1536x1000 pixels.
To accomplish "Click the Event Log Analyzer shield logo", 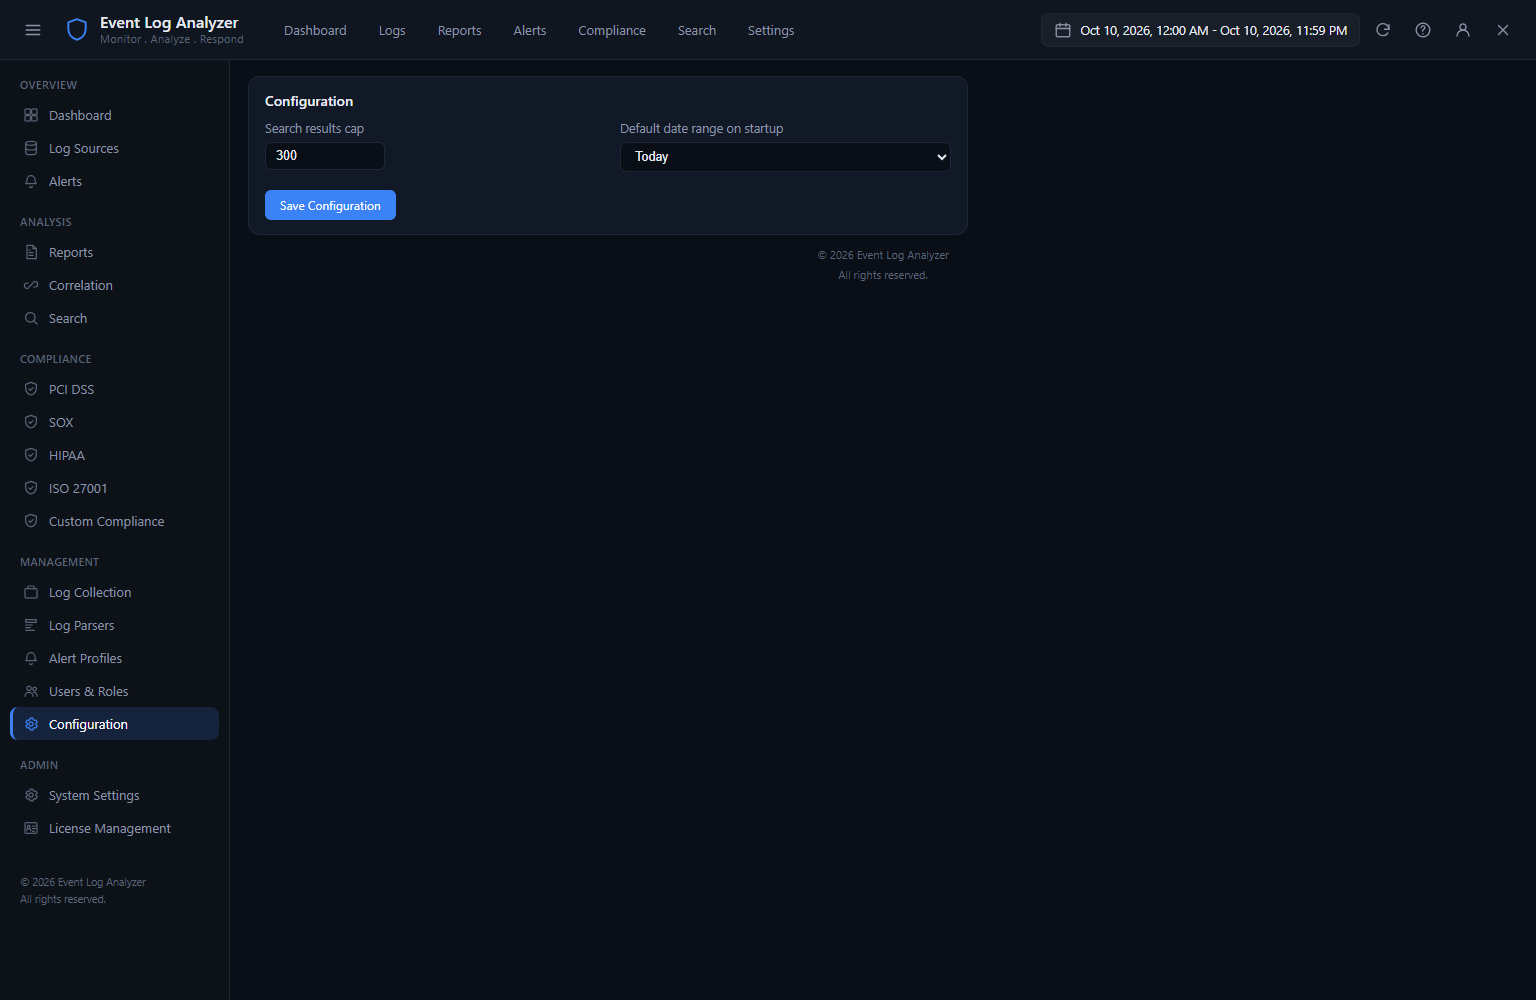I will coord(77,30).
